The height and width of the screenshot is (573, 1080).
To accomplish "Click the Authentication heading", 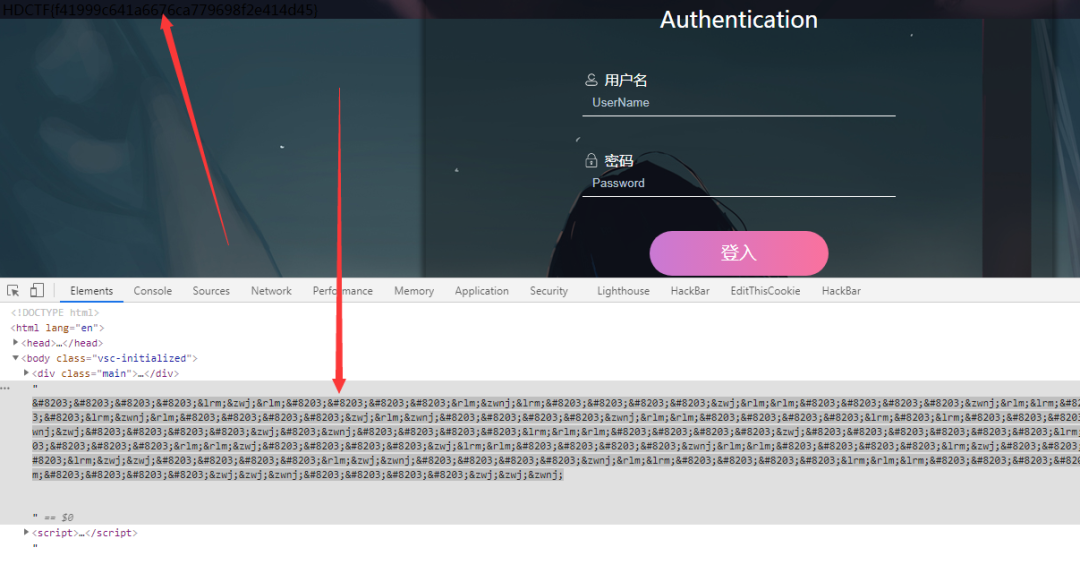I will [x=738, y=19].
